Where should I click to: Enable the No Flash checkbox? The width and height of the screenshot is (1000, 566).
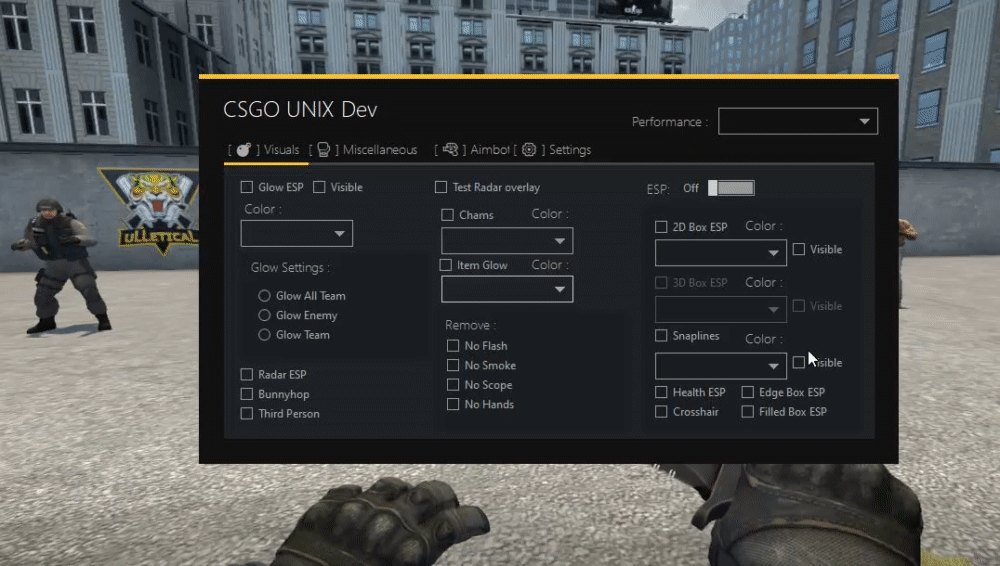(453, 346)
